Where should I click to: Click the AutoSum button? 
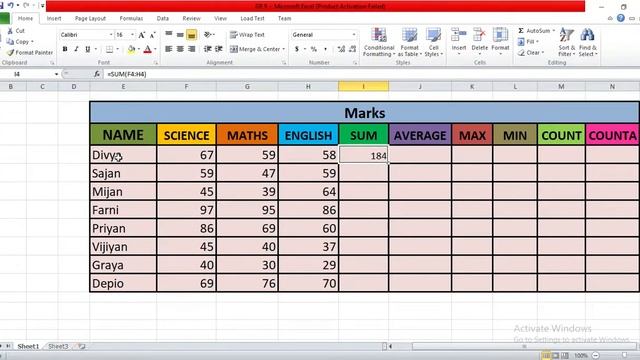(534, 31)
